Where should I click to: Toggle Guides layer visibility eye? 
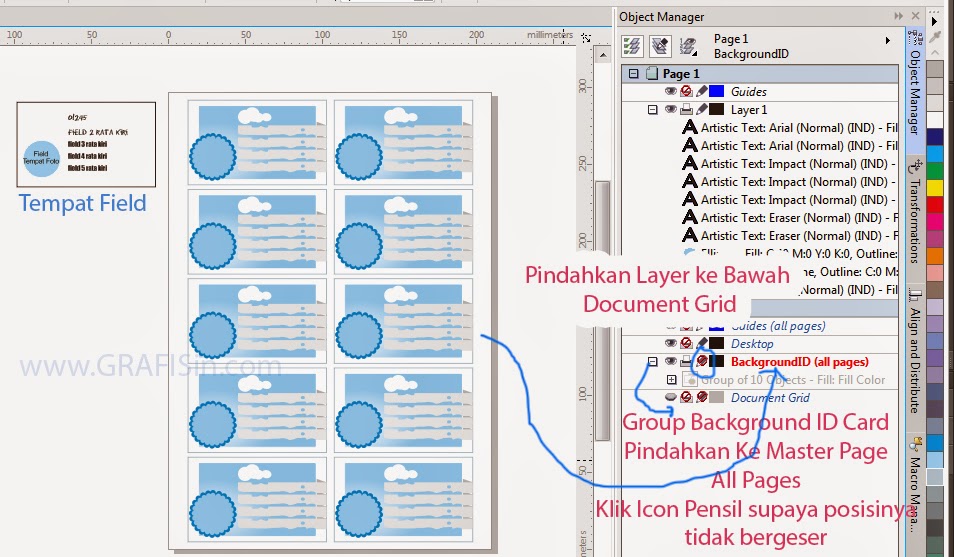coord(670,91)
